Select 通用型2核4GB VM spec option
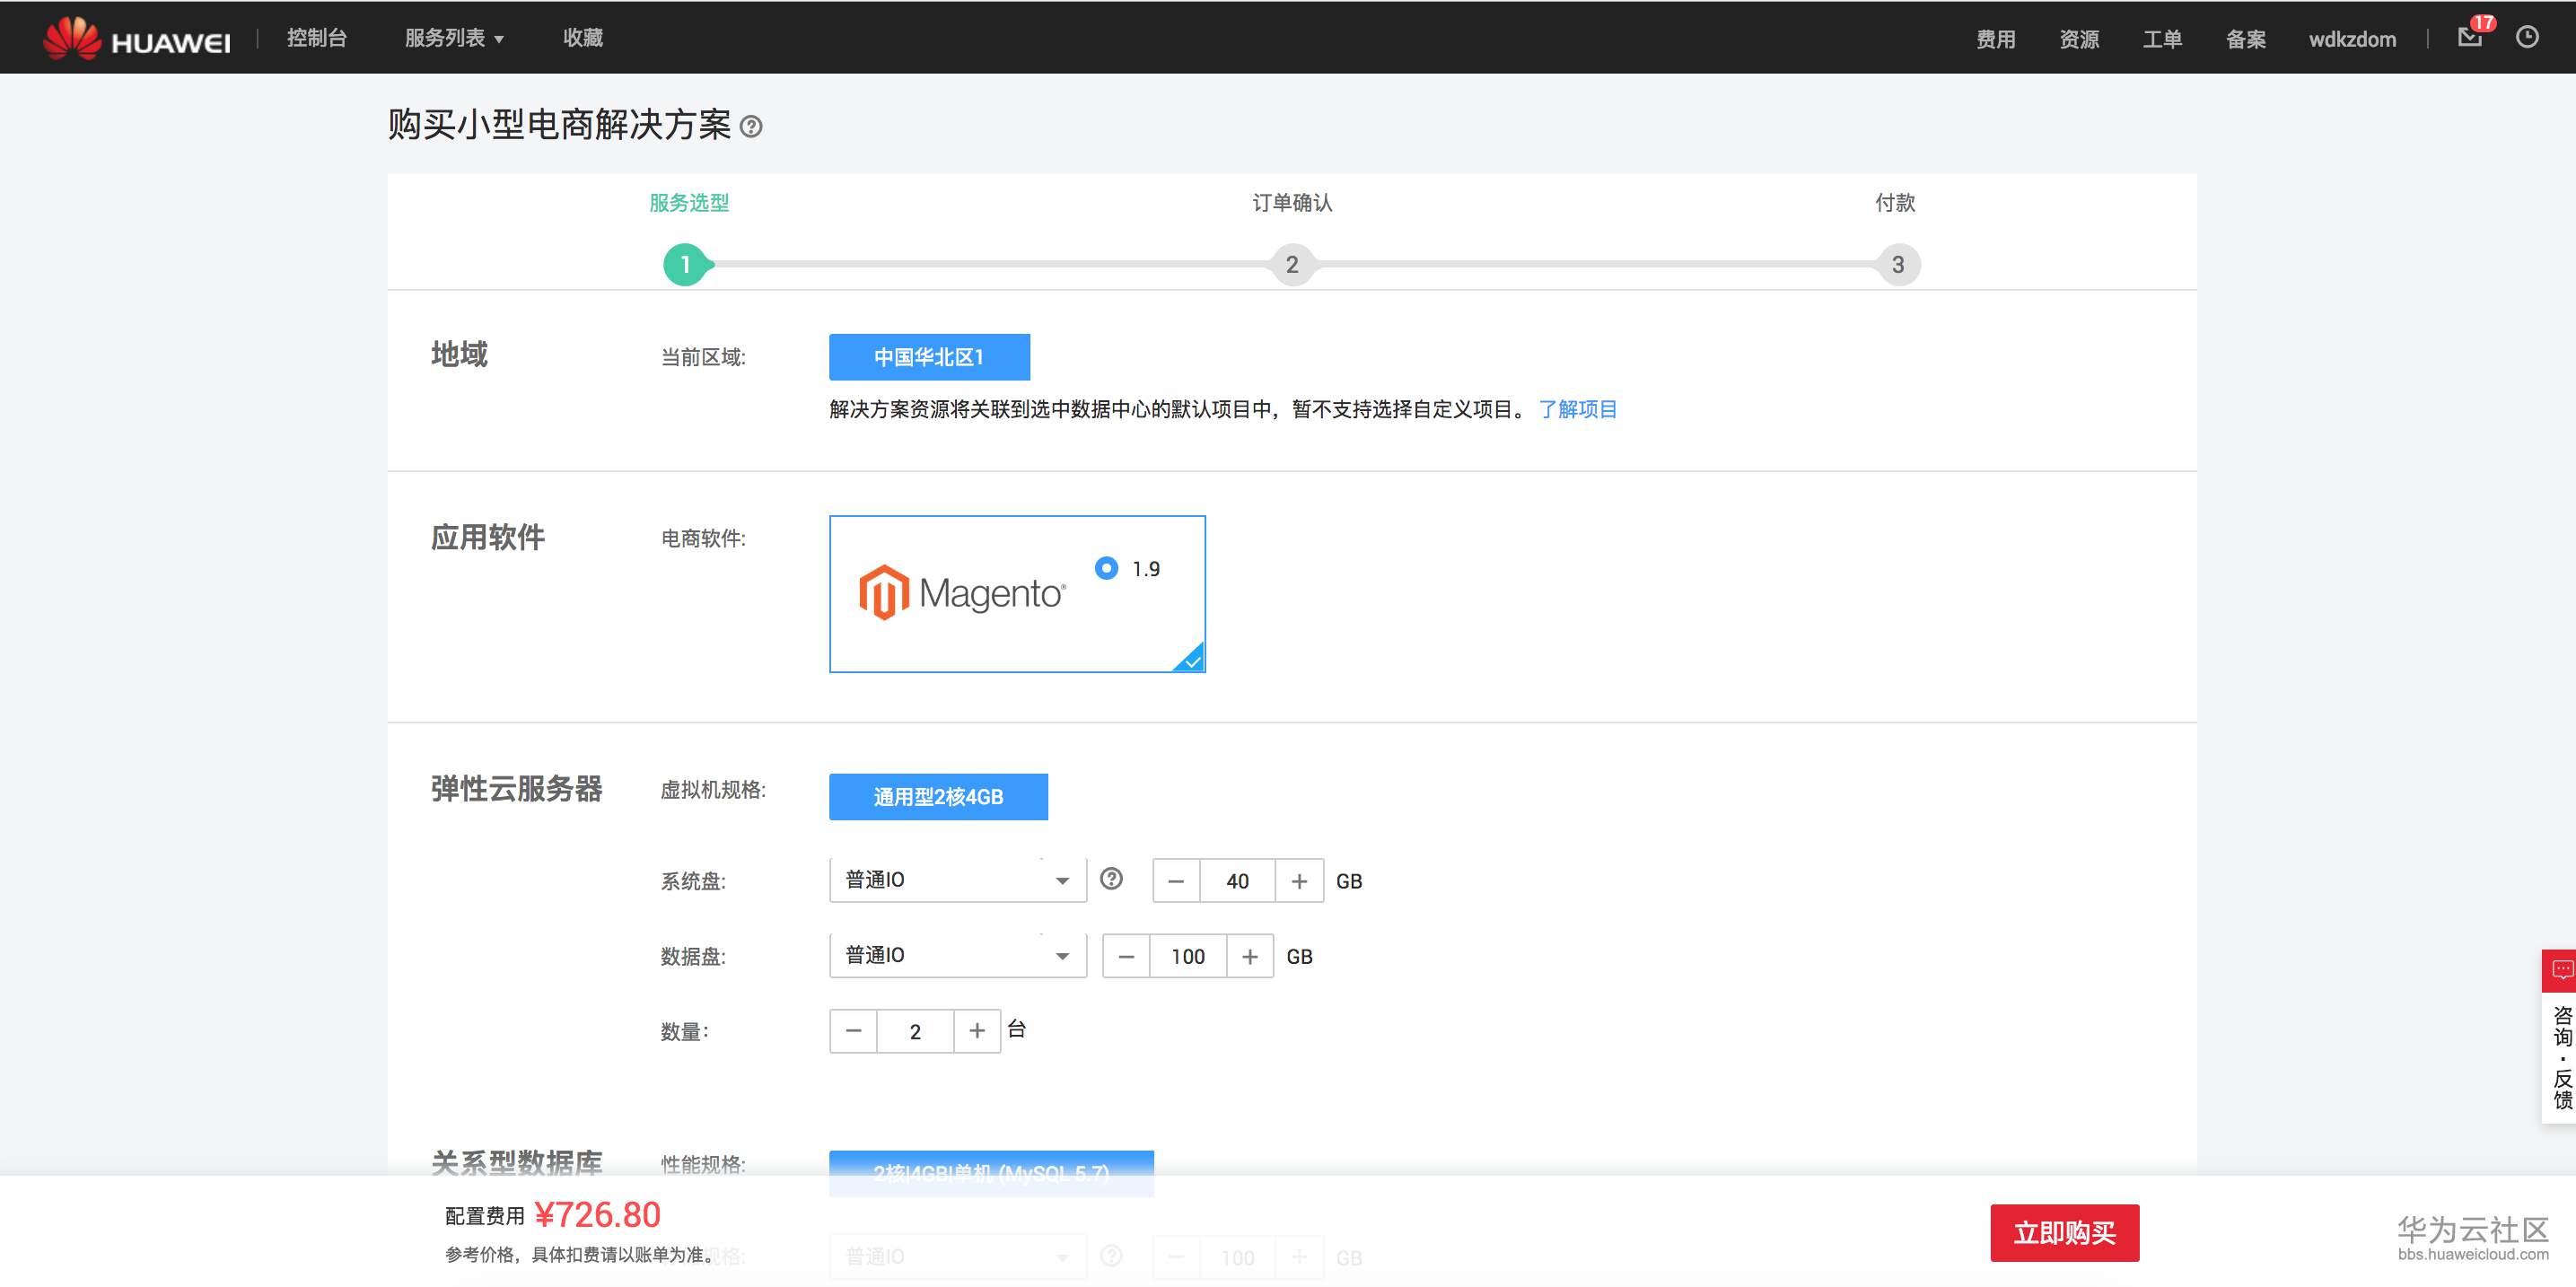Viewport: 2576px width, 1287px height. (938, 797)
